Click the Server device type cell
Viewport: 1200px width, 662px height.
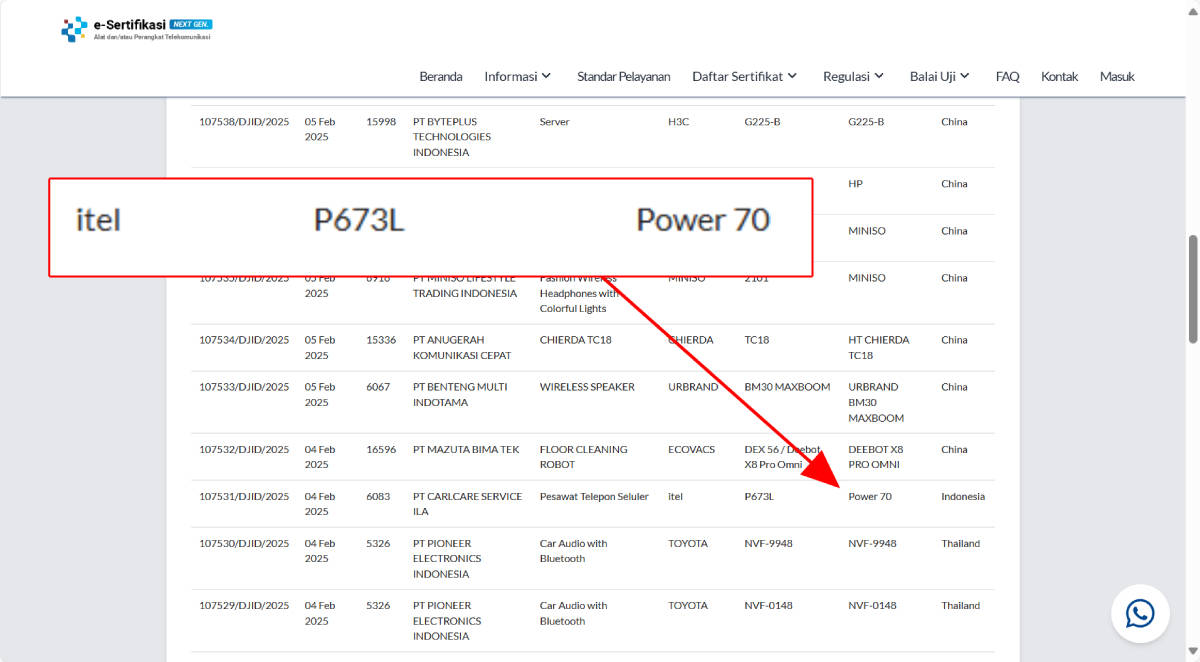(x=555, y=122)
